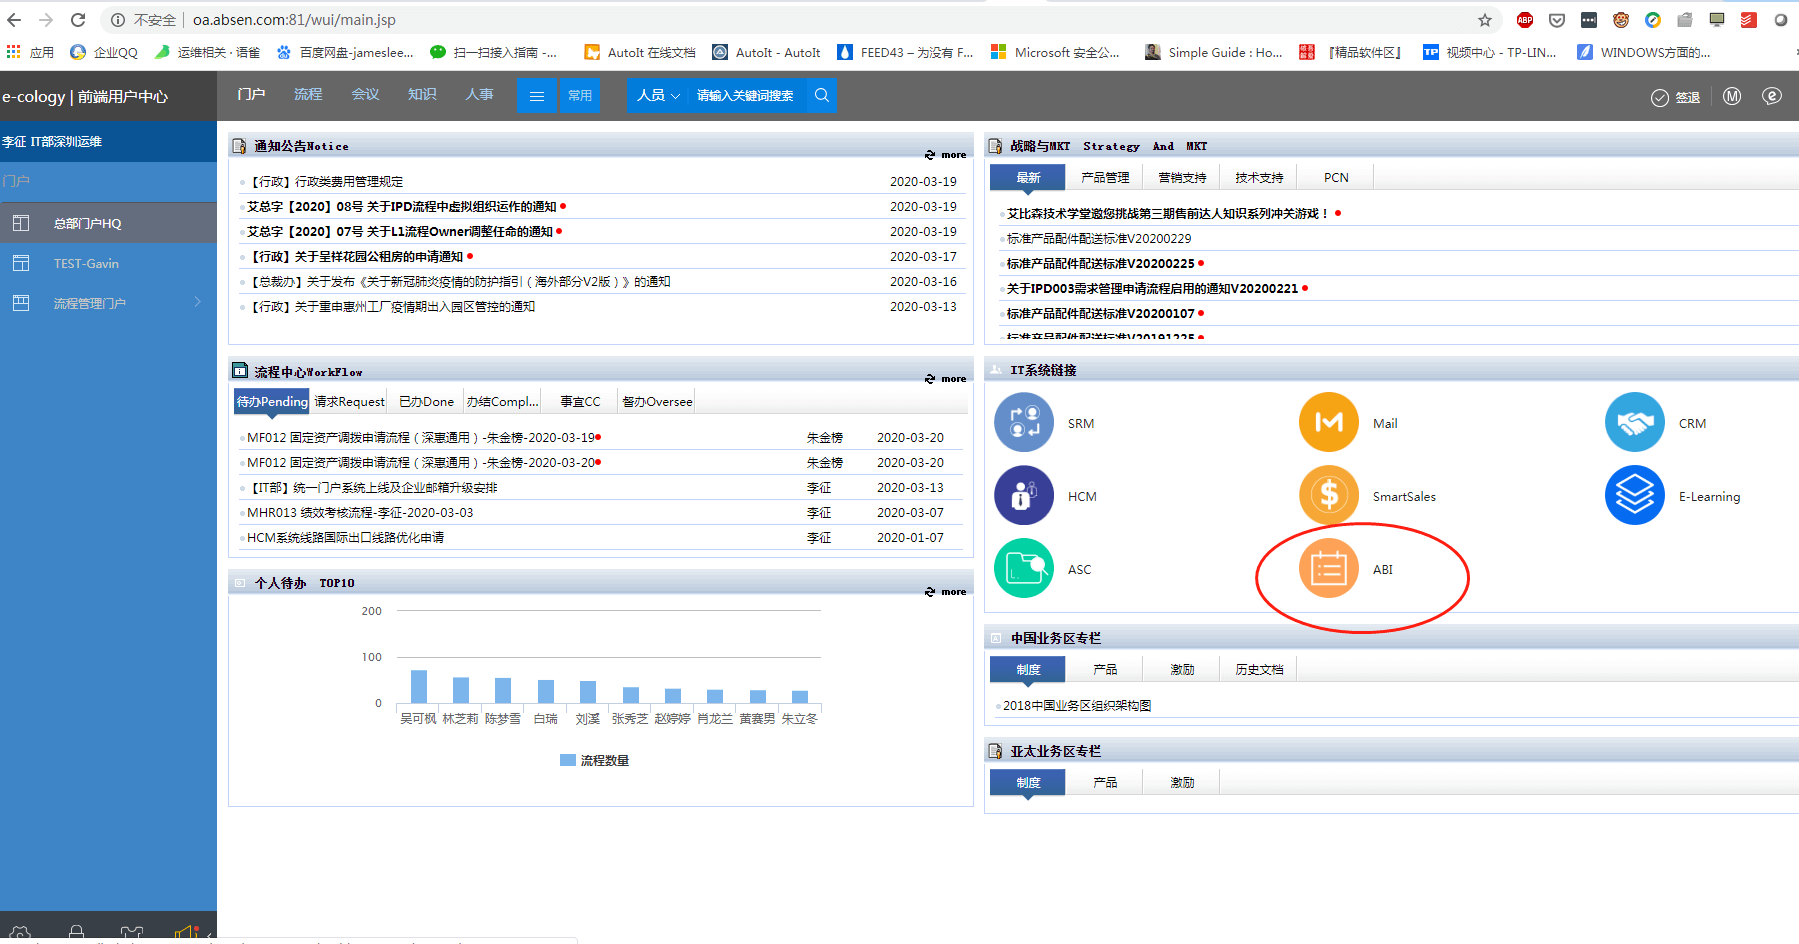Screen dimensions: 1799x944
Task: Launch the CRM handshake icon
Action: point(1634,422)
